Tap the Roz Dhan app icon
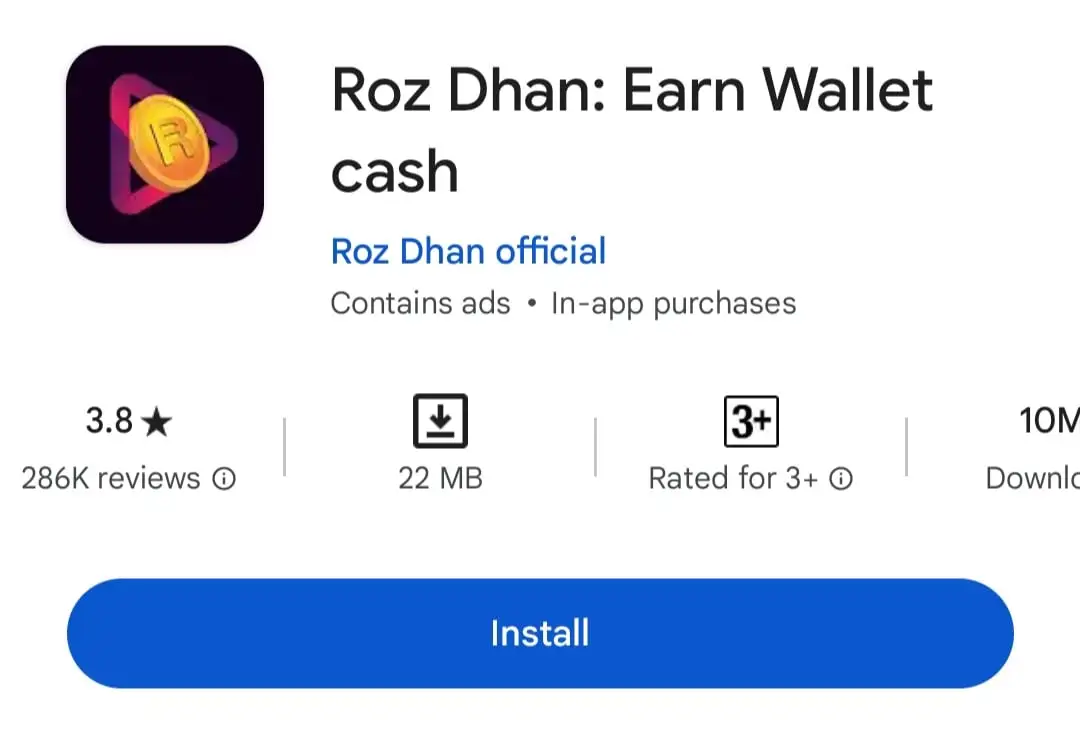 click(165, 144)
